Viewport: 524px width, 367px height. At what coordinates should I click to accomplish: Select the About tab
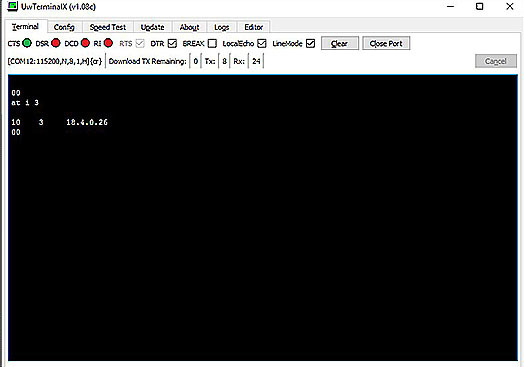pos(189,27)
